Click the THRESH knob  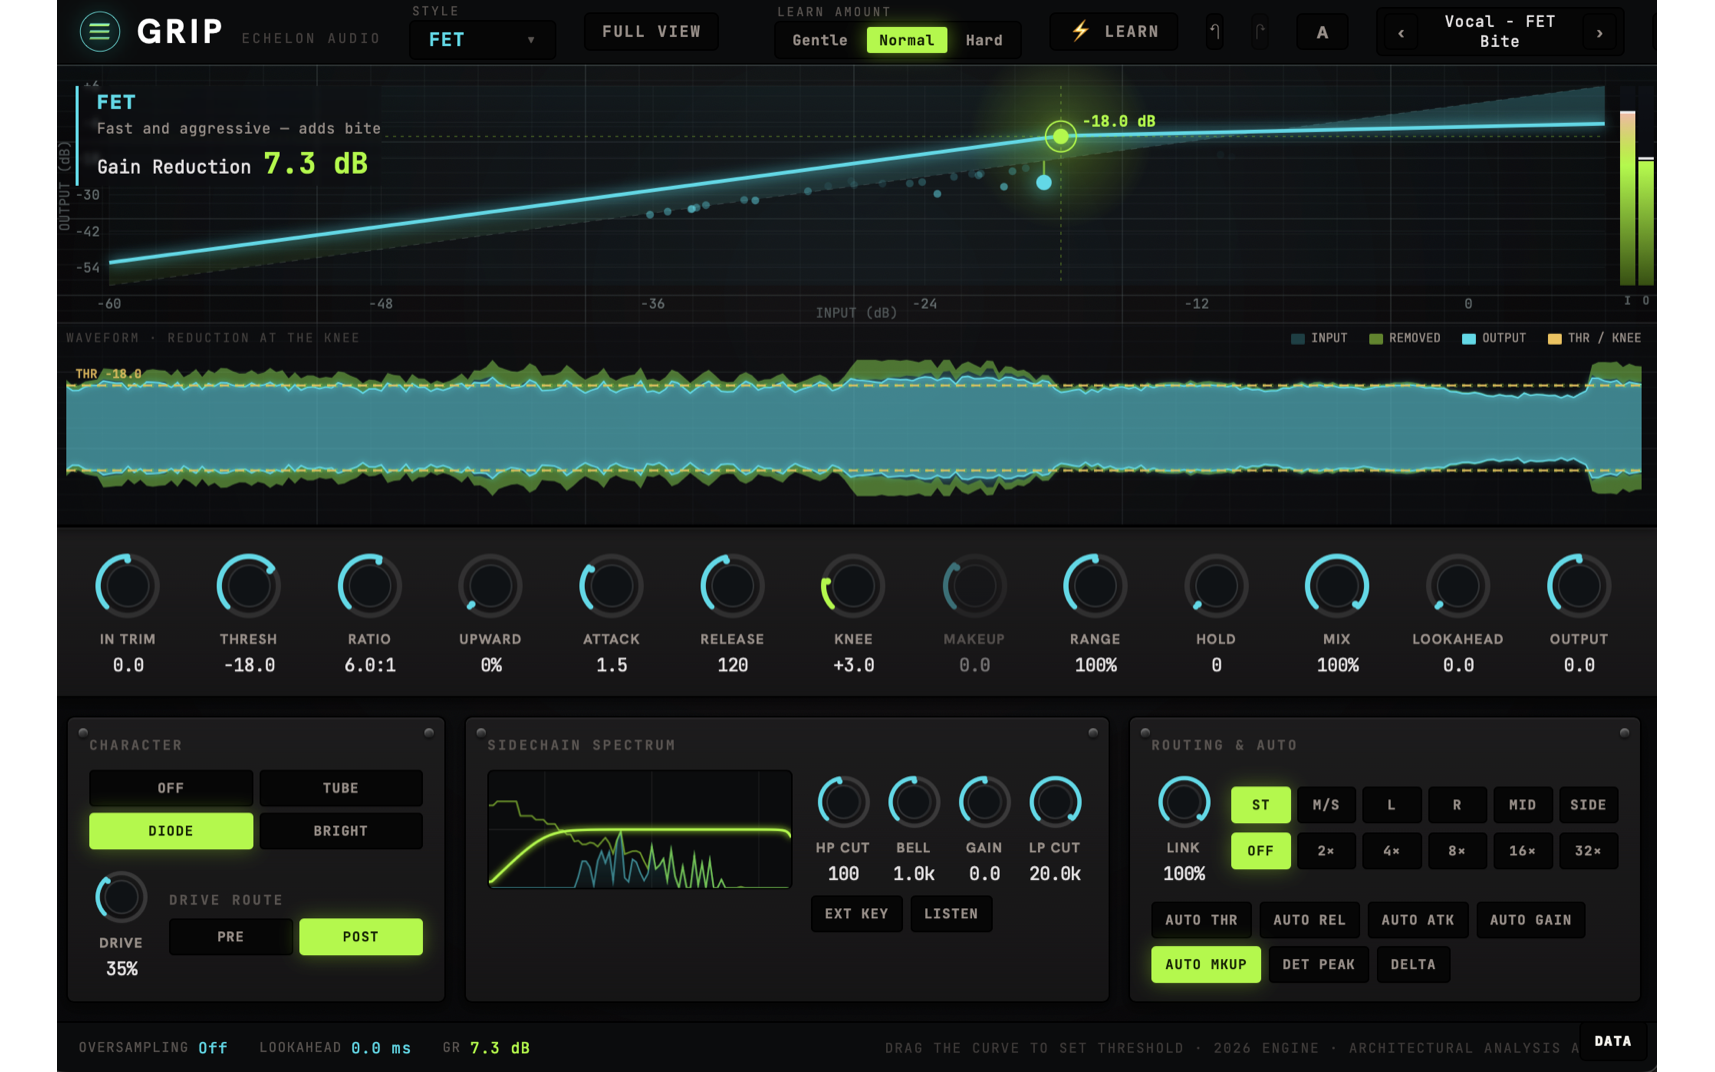point(248,585)
